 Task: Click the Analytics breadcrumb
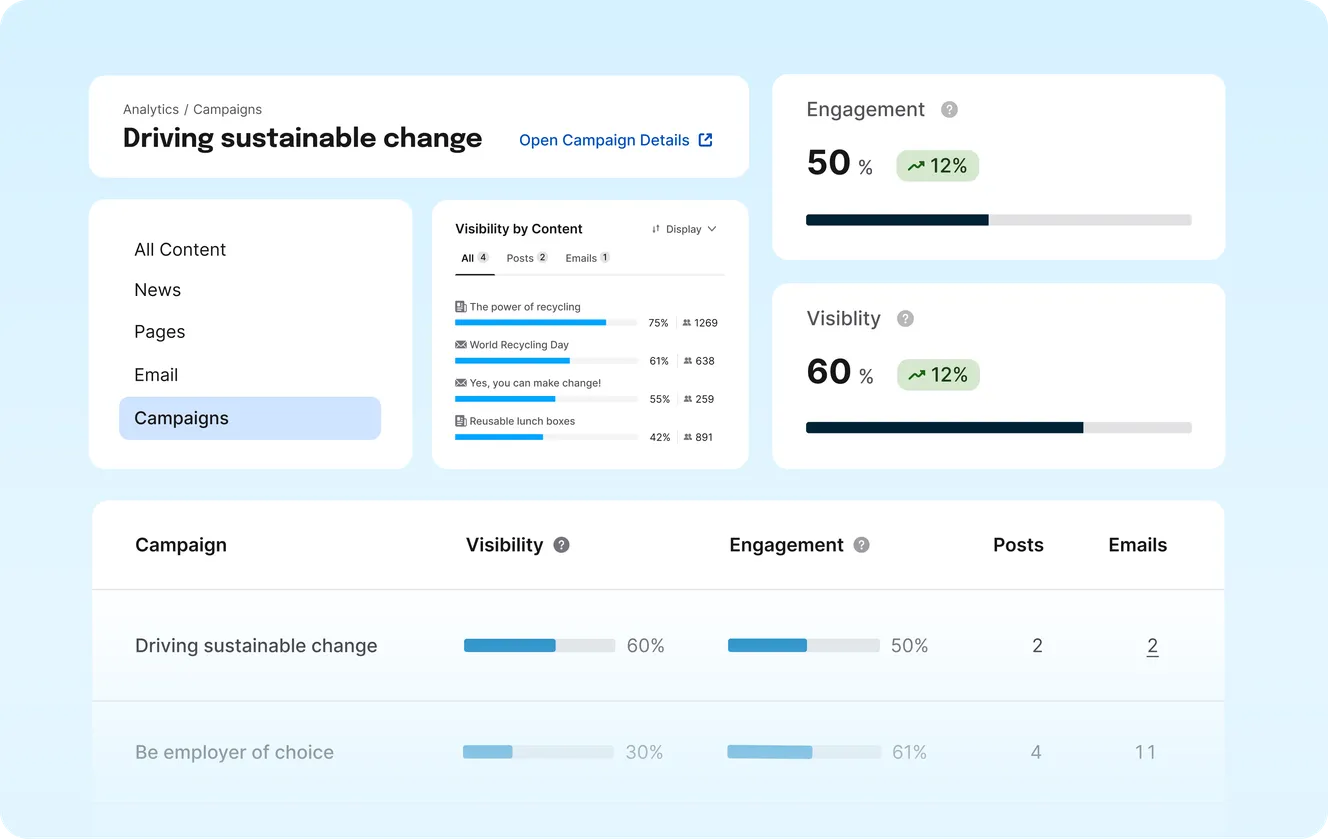point(151,110)
